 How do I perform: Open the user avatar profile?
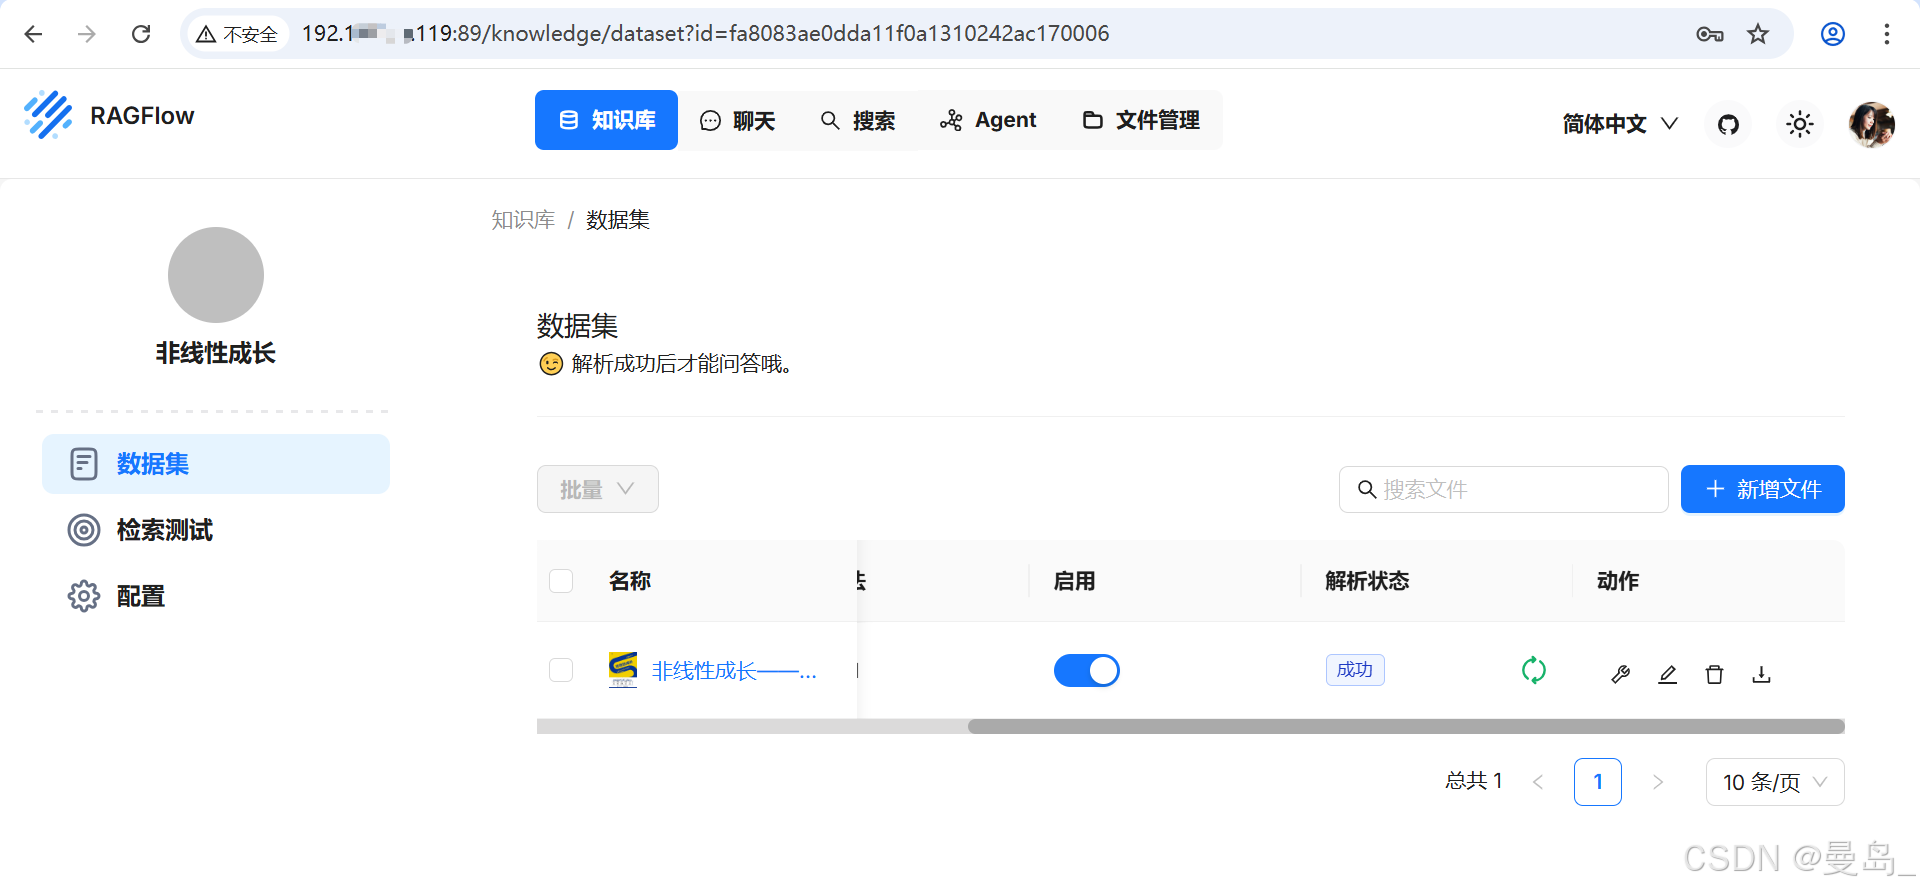pyautogui.click(x=1872, y=124)
